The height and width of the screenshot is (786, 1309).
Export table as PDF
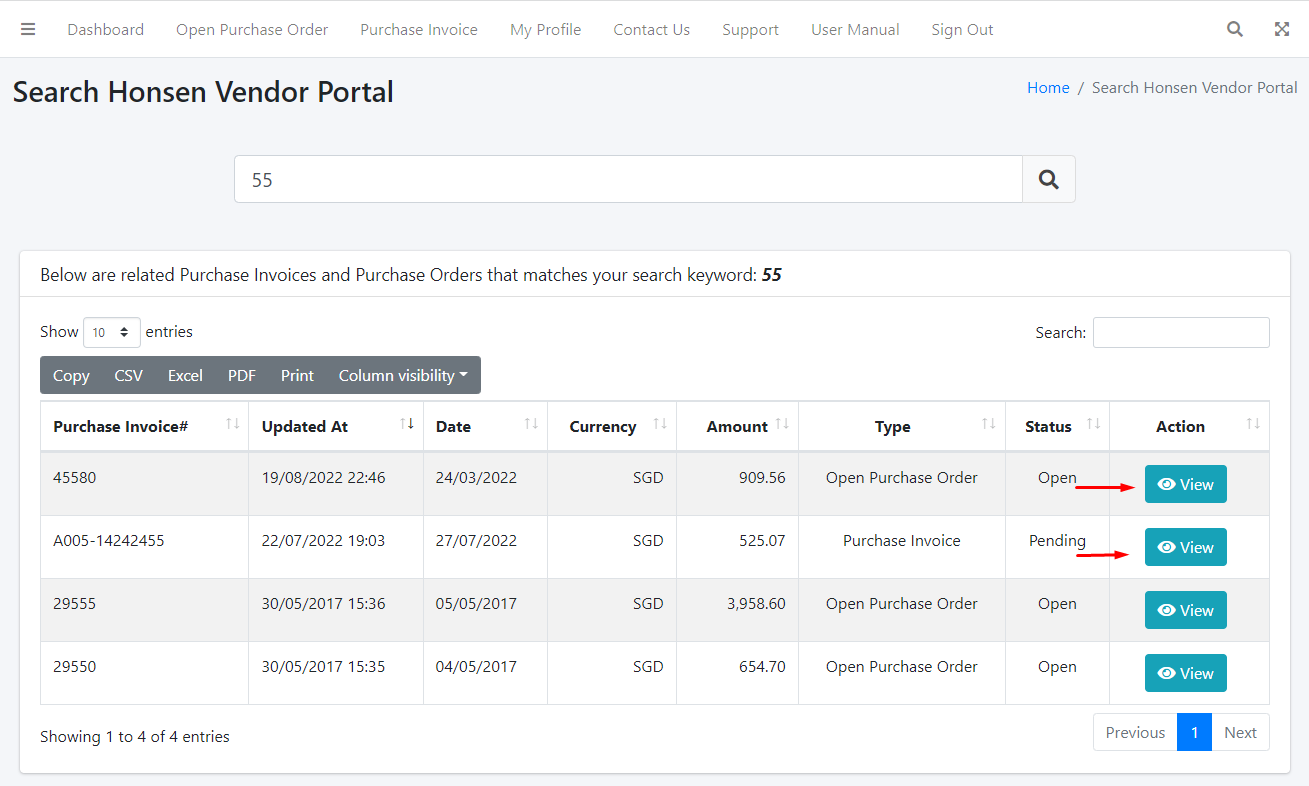(x=242, y=375)
